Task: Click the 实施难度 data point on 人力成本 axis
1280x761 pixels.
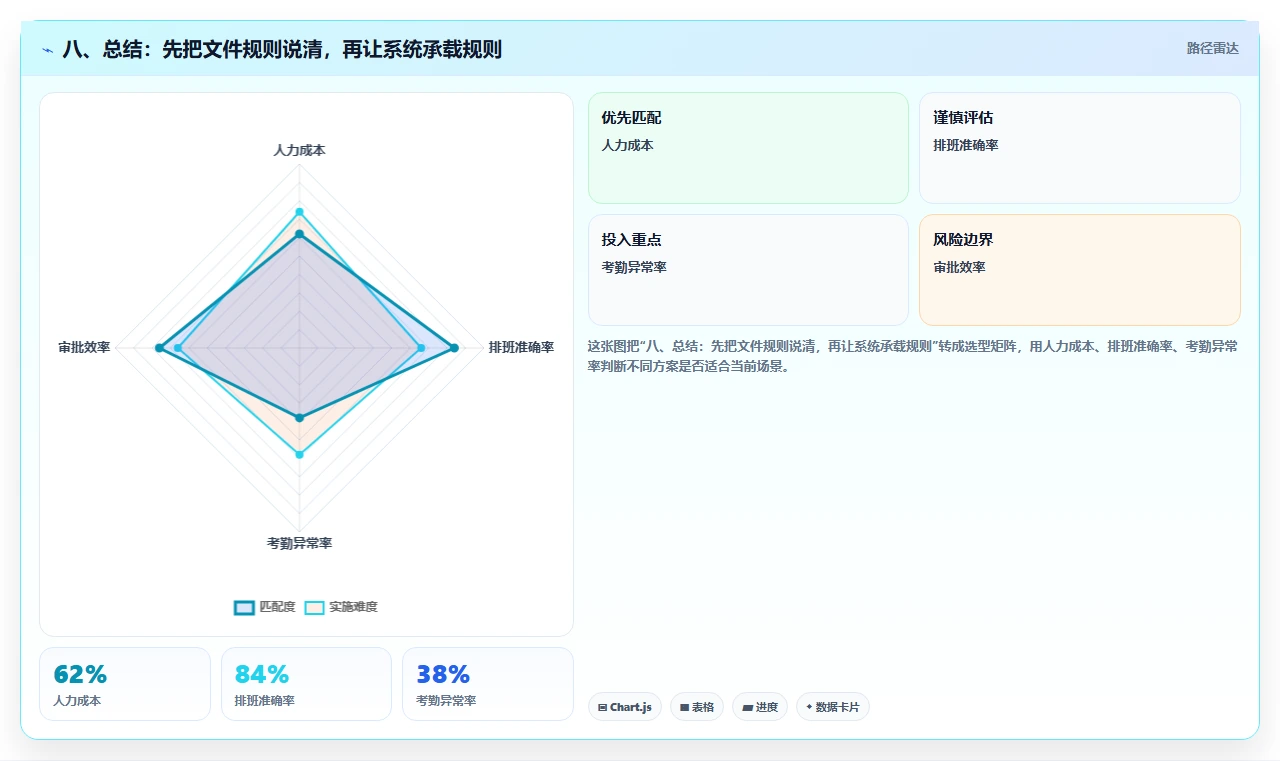Action: (299, 212)
